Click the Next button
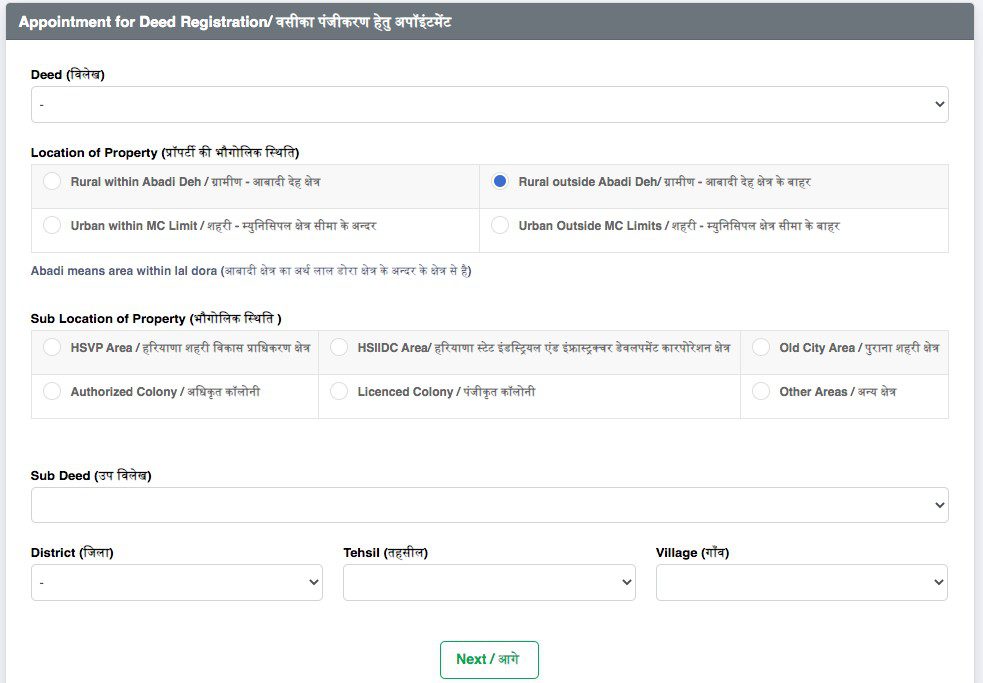Image resolution: width=983 pixels, height=683 pixels. [x=489, y=659]
